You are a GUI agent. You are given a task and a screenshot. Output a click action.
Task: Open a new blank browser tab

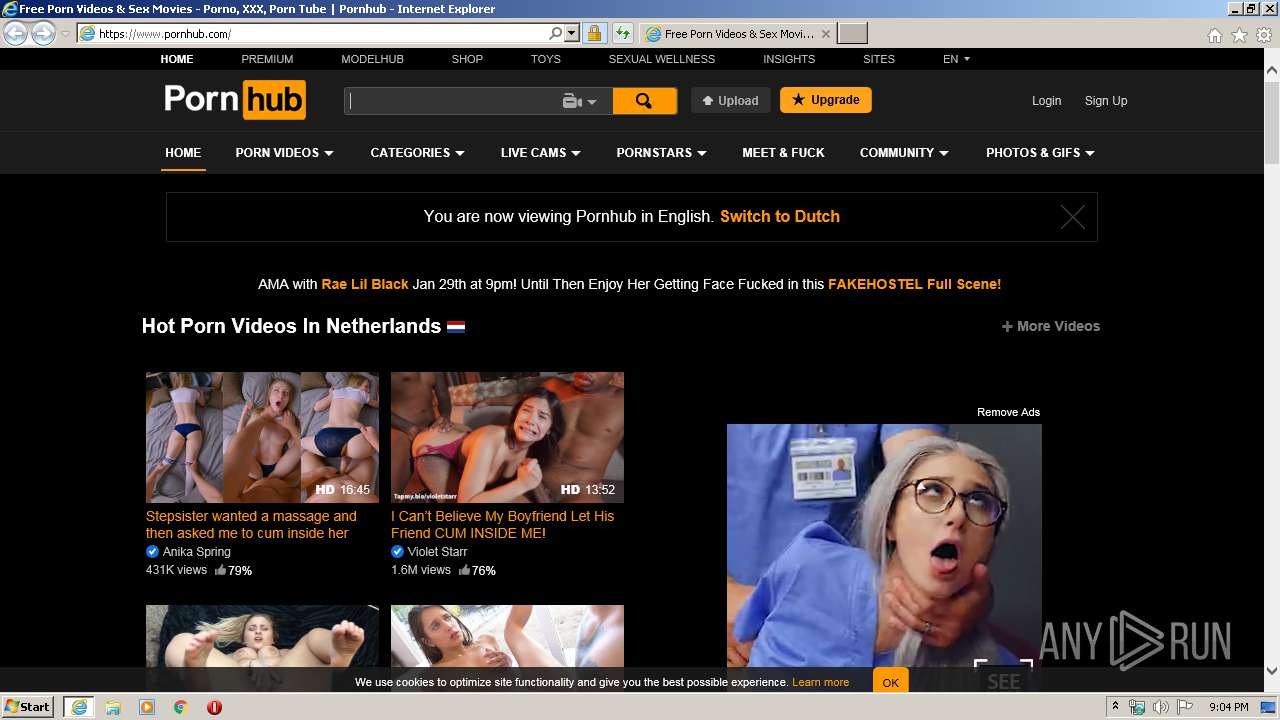852,34
